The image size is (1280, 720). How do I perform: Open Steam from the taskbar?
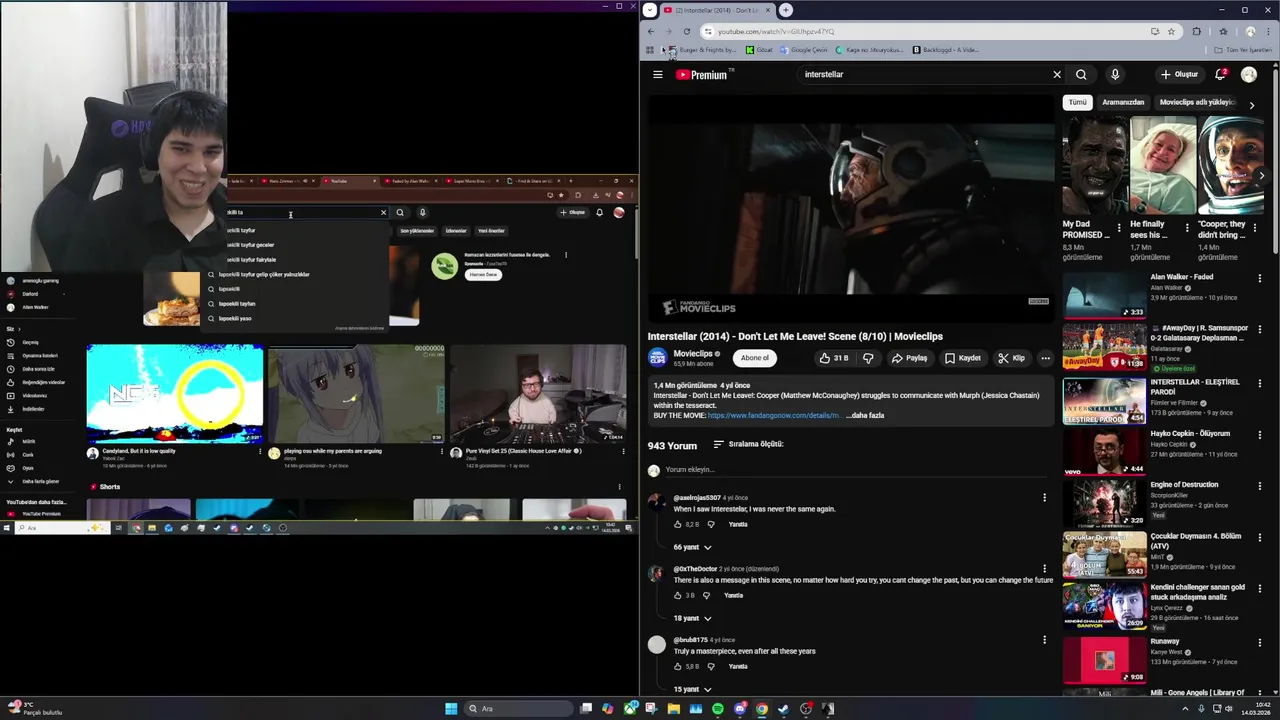(x=784, y=709)
